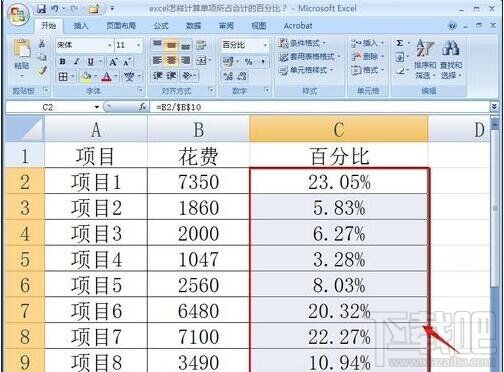The height and width of the screenshot is (372, 504).
Task: Toggle bottom vertical alignment
Action: [x=186, y=45]
